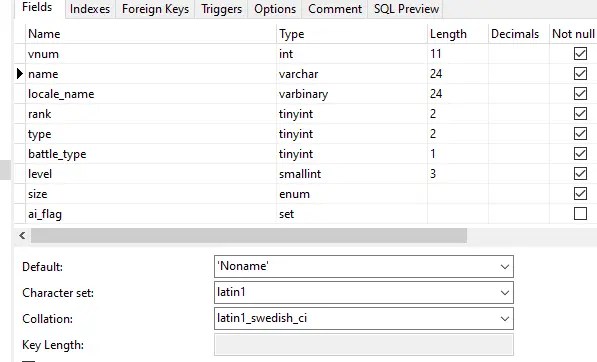Viewport: 597px width, 362px height.
Task: Open the Comment tab
Action: (335, 9)
